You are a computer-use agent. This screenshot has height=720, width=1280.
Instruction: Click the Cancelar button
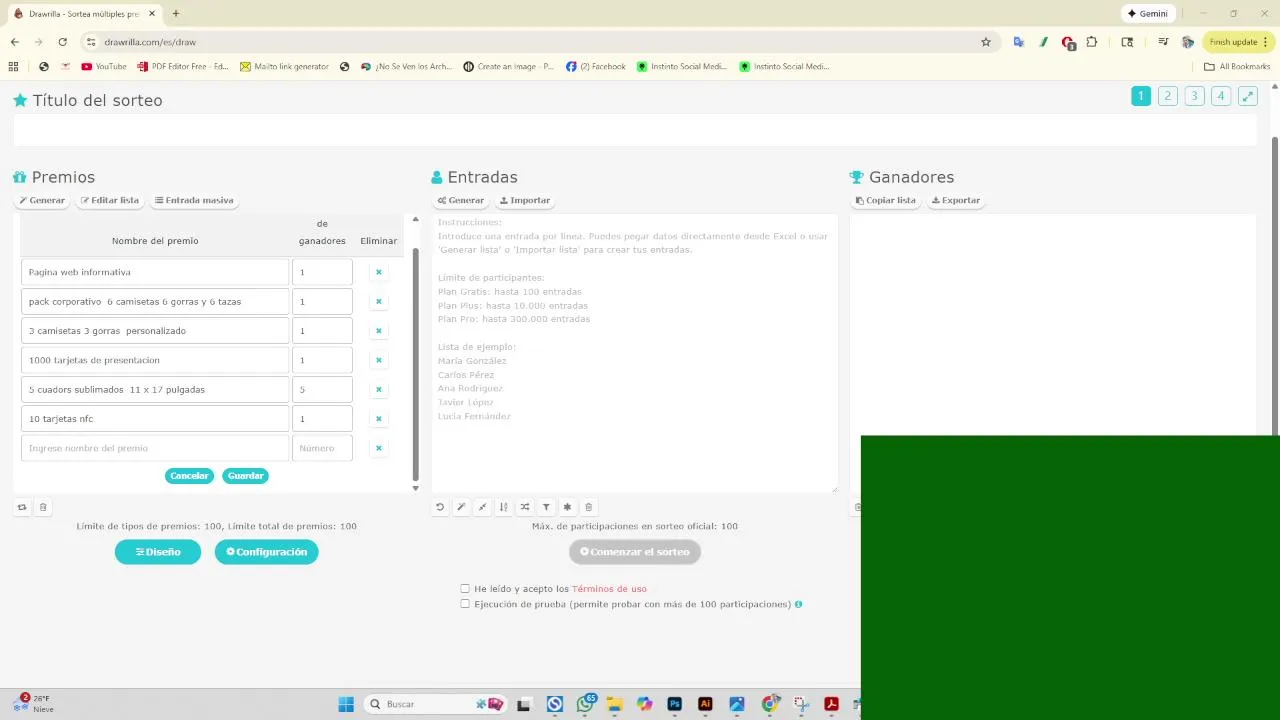click(189, 476)
